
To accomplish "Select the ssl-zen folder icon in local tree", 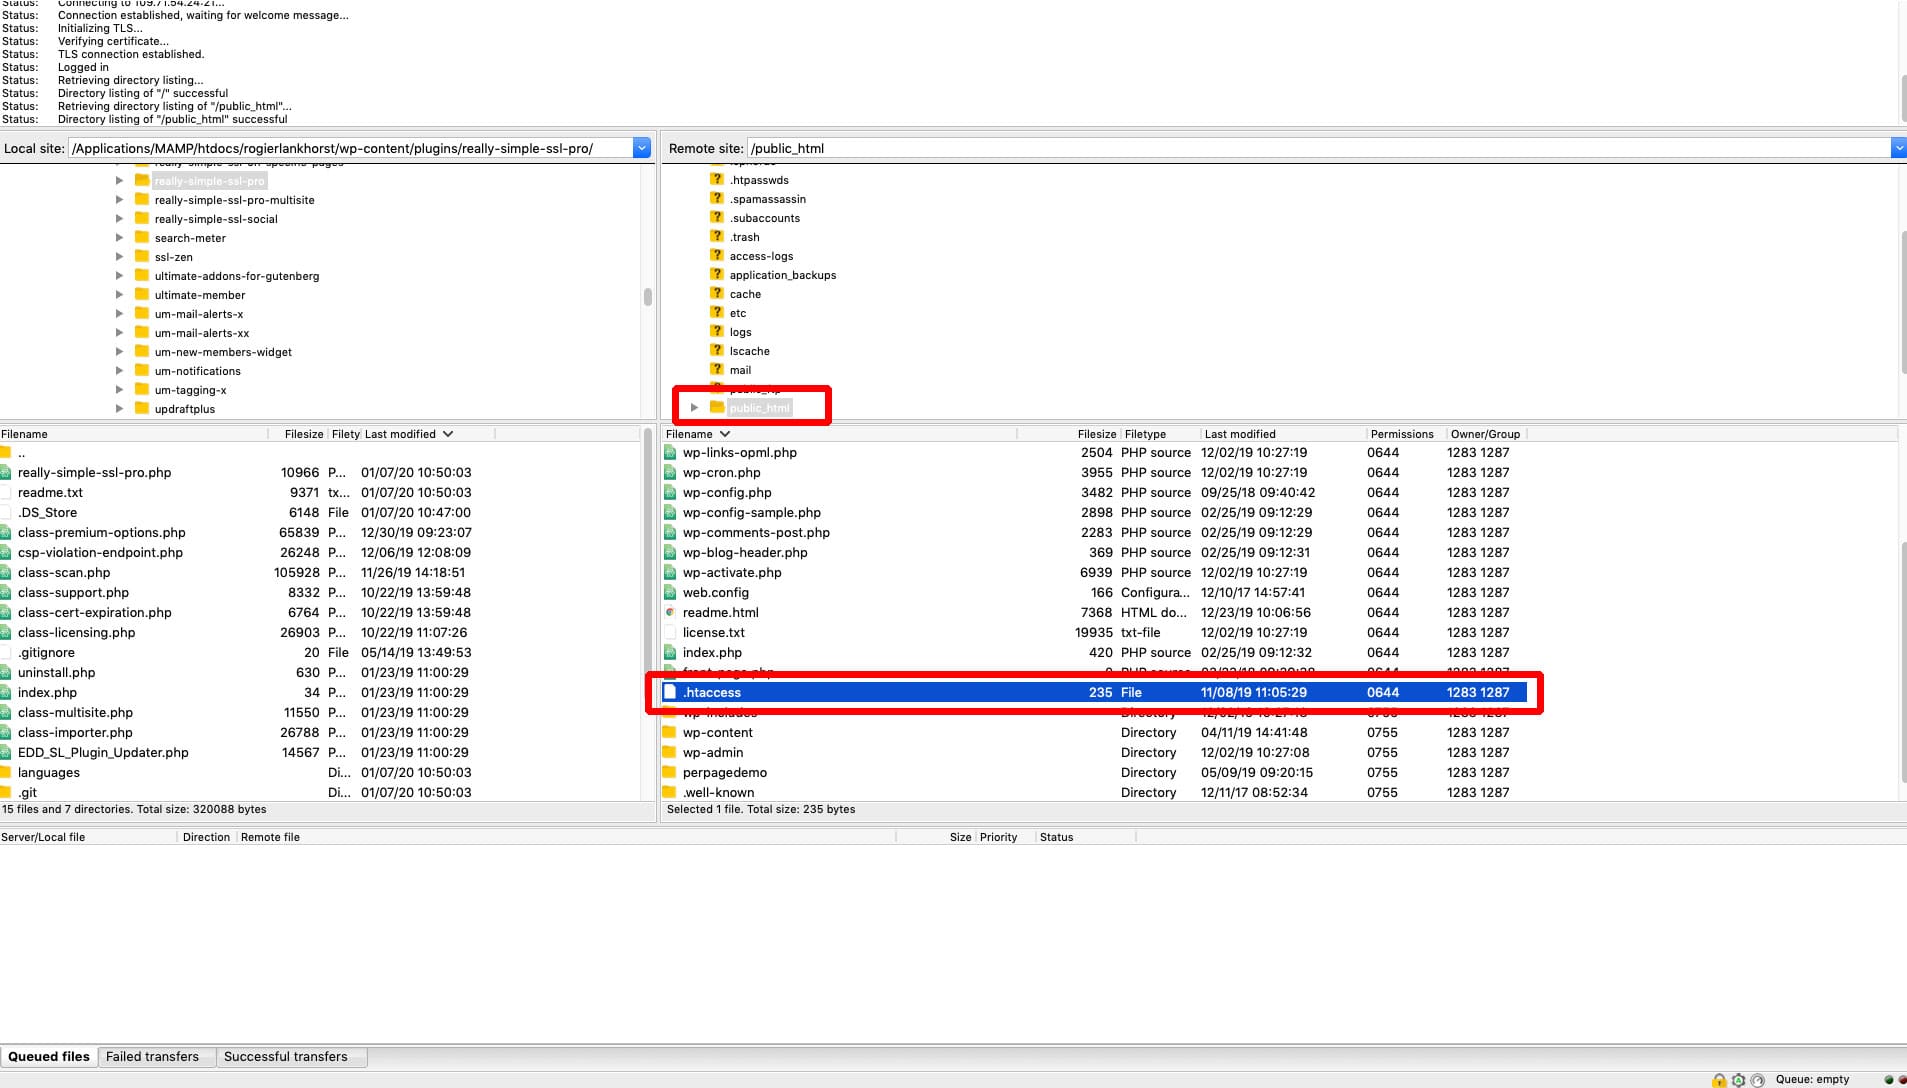I will (x=140, y=256).
